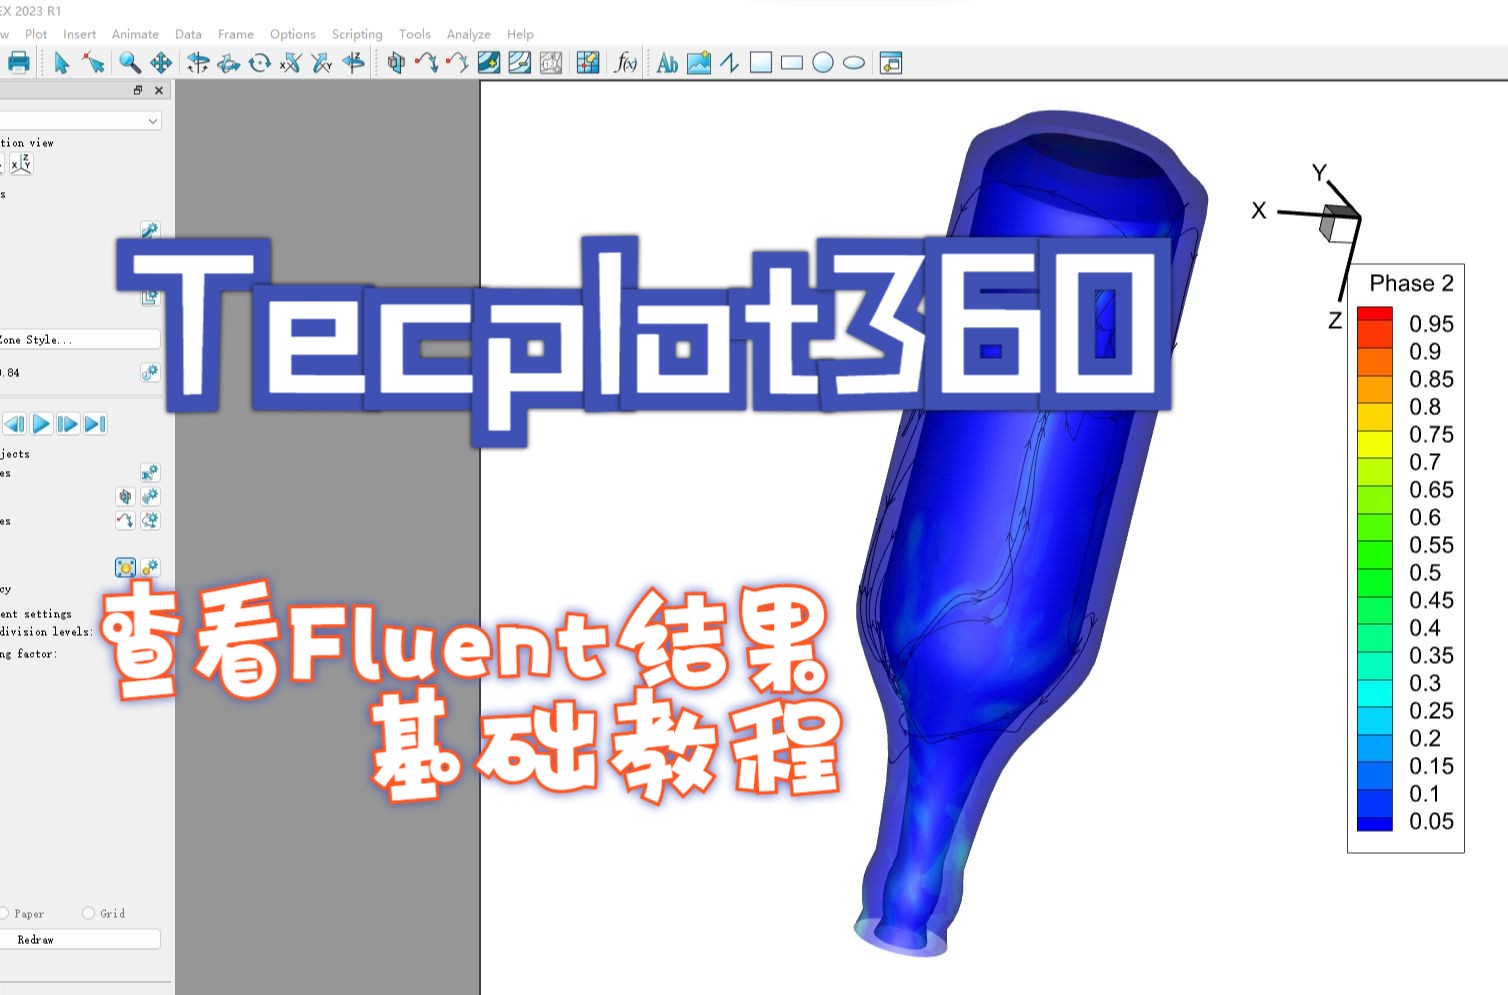The height and width of the screenshot is (995, 1508).
Task: Select the add contour level tool
Action: coord(489,63)
